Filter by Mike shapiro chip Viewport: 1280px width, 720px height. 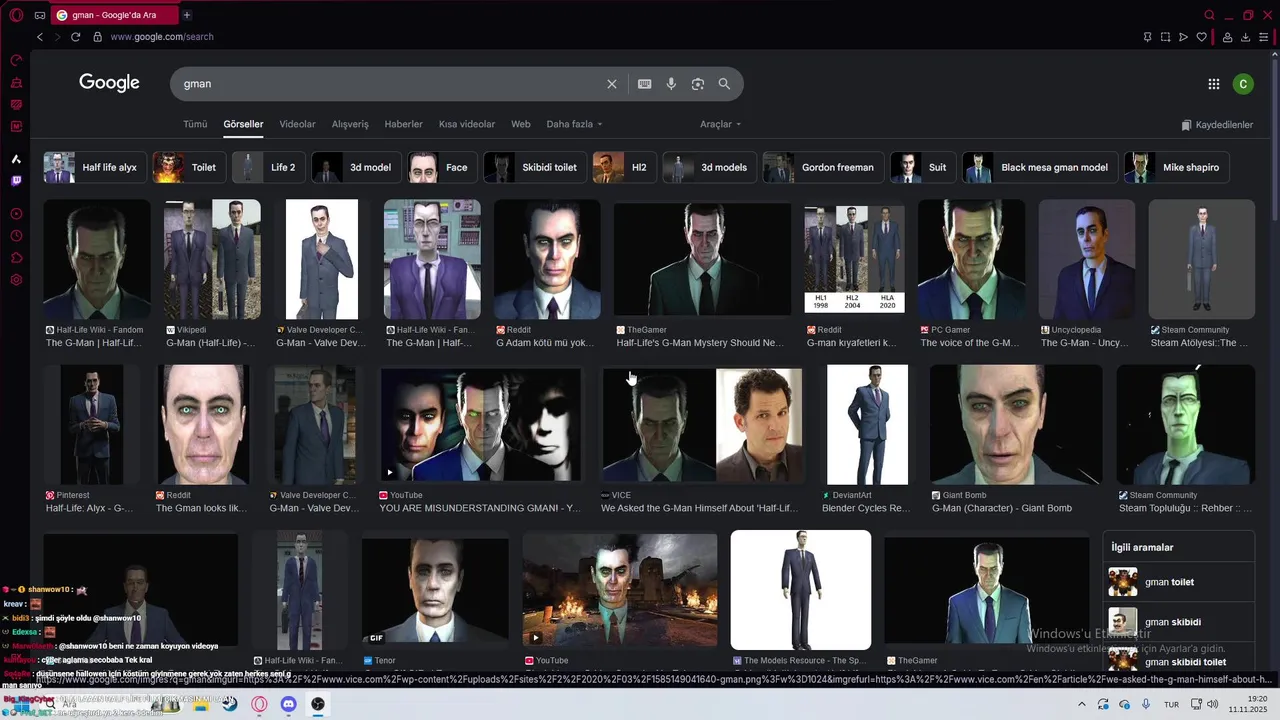[1176, 167]
